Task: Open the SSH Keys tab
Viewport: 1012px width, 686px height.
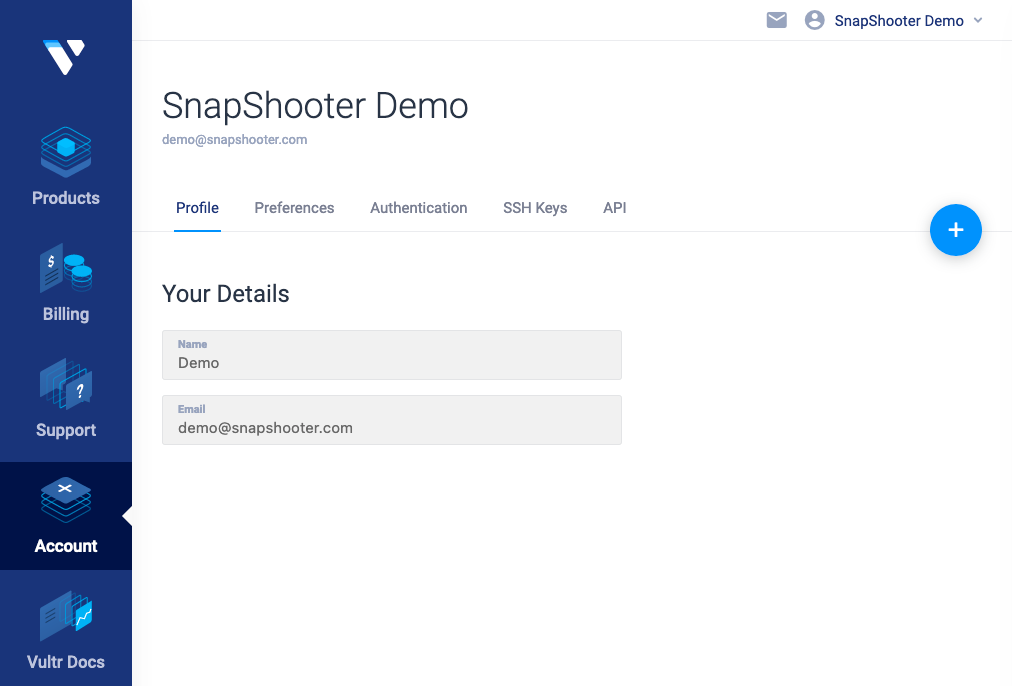Action: pos(535,208)
